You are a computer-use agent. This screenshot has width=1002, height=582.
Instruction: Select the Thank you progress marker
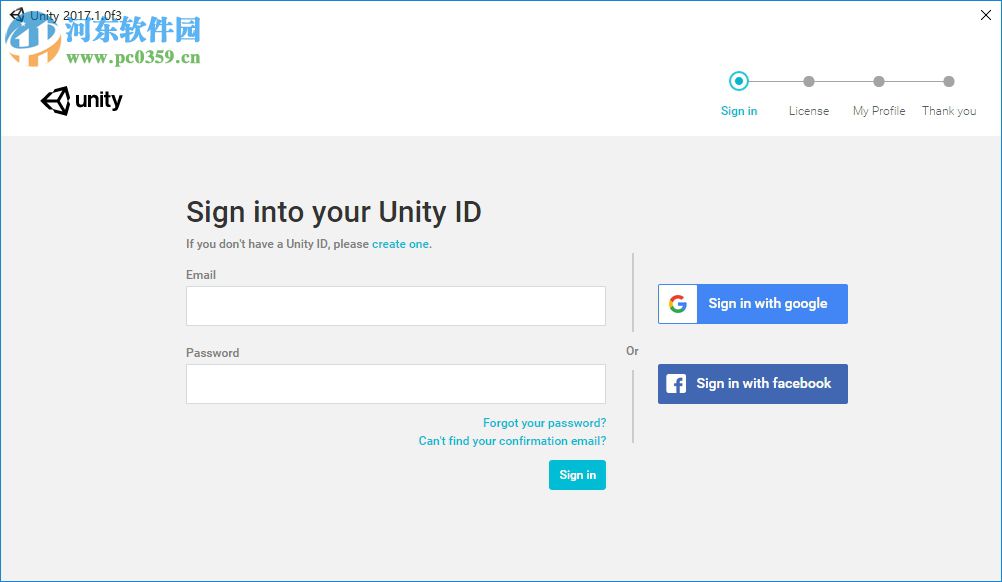point(948,81)
